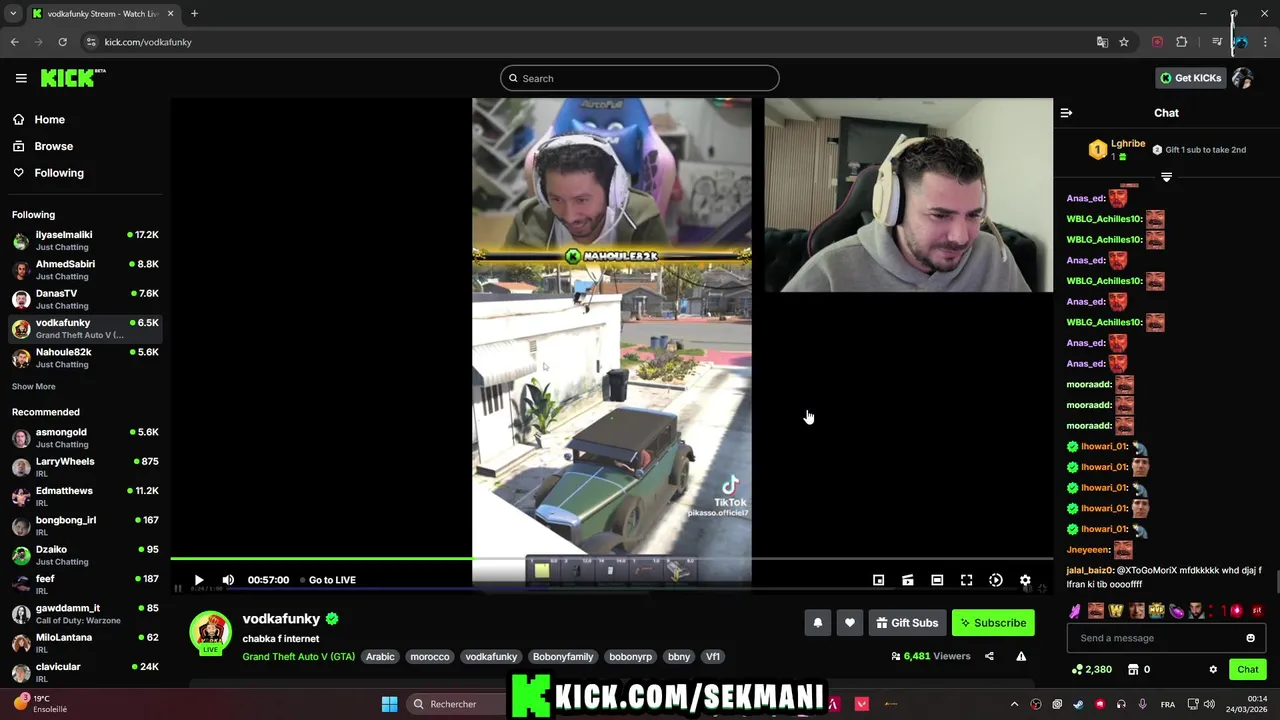1280x720 pixels.
Task: Insert the eggplant emote
Action: pyautogui.click(x=1177, y=610)
